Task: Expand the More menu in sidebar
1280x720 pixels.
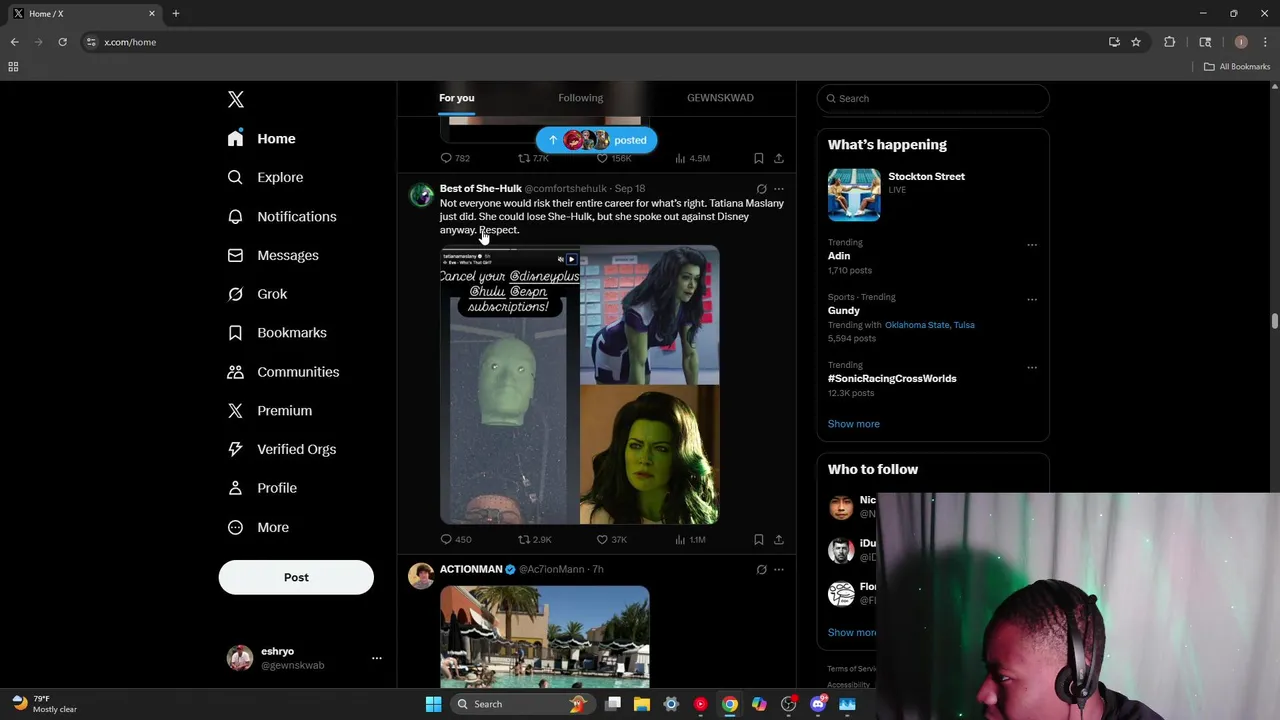Action: point(259,527)
